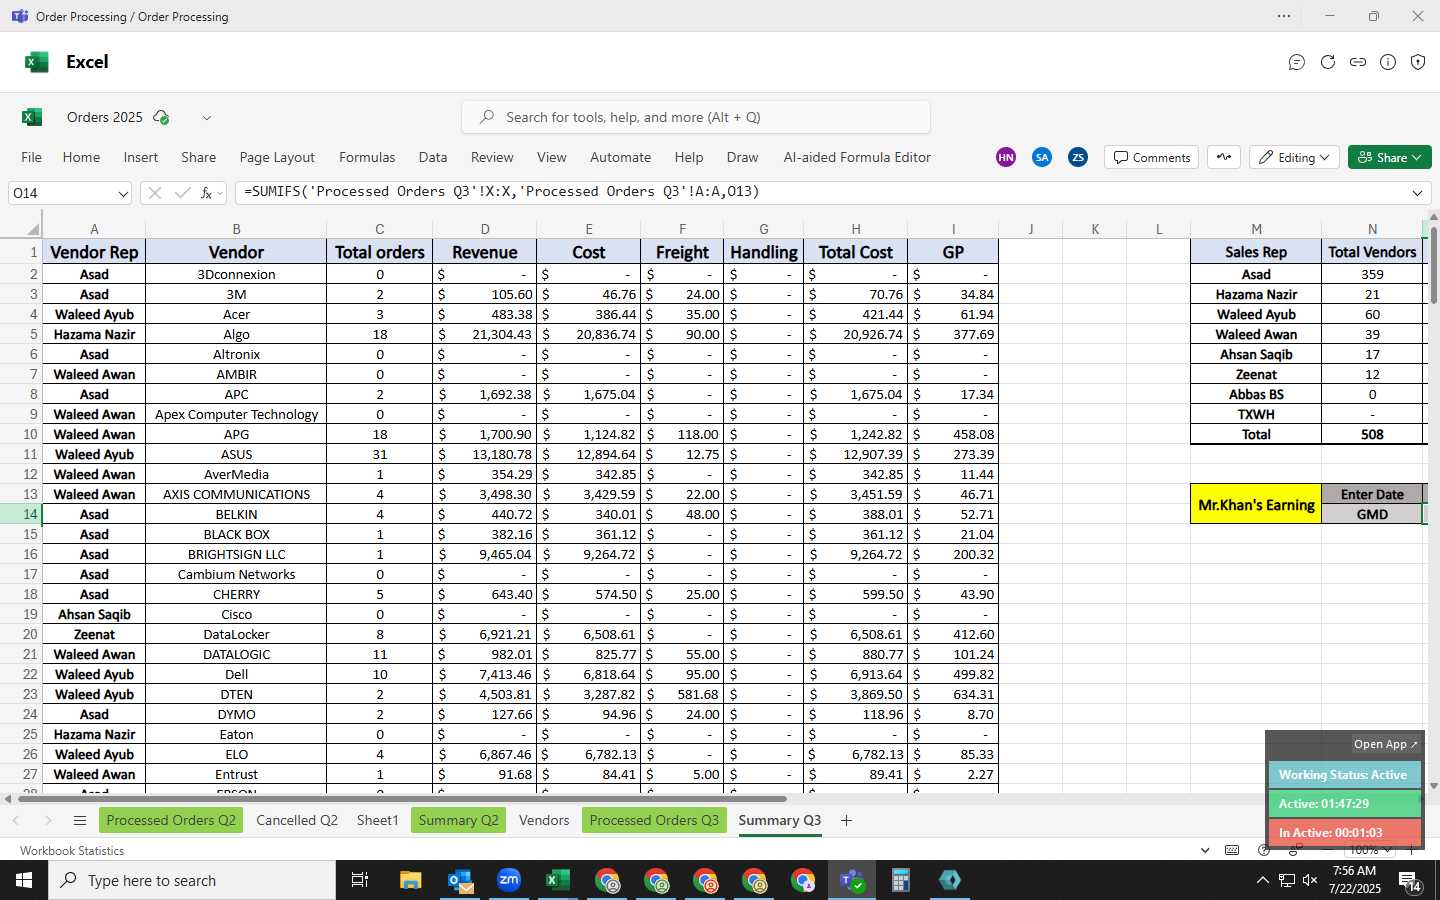Switch to the Vendors sheet tab
Viewport: 1440px width, 900px height.
(x=544, y=820)
